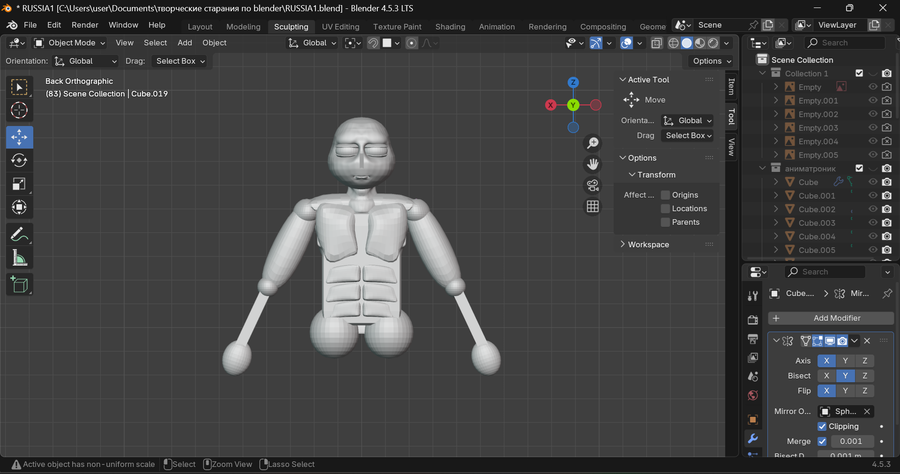Open the Drag Select Box dropdown in tool settings bar
900x474 pixels.
pos(180,61)
